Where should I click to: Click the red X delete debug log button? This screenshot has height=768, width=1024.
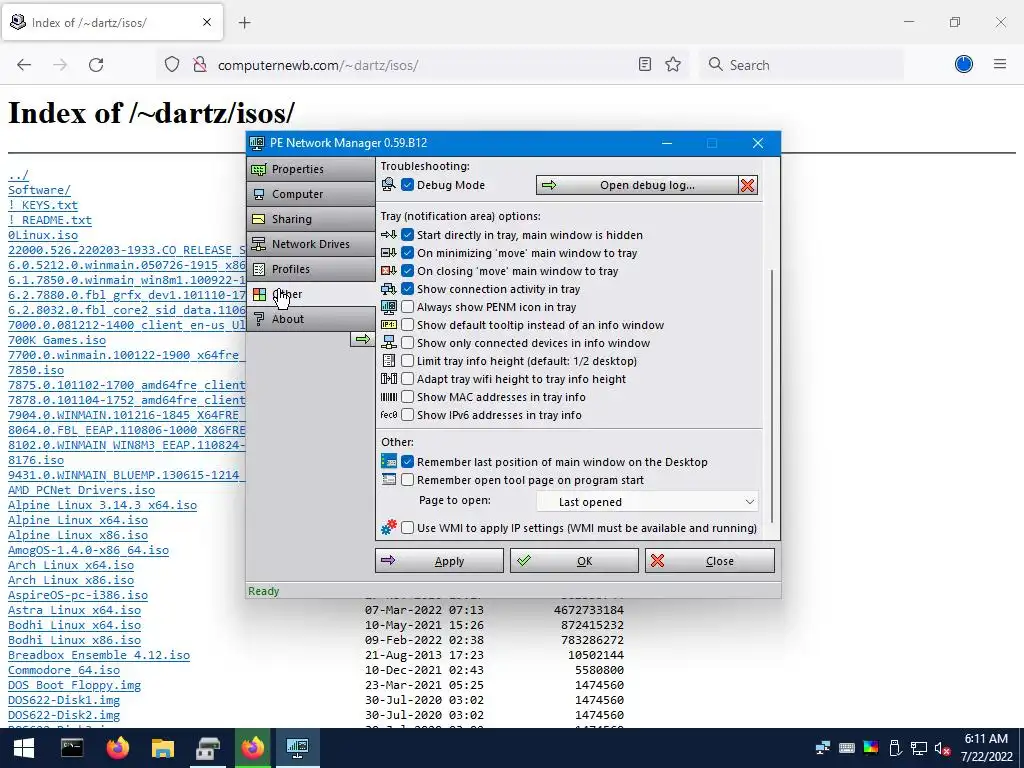click(x=748, y=185)
